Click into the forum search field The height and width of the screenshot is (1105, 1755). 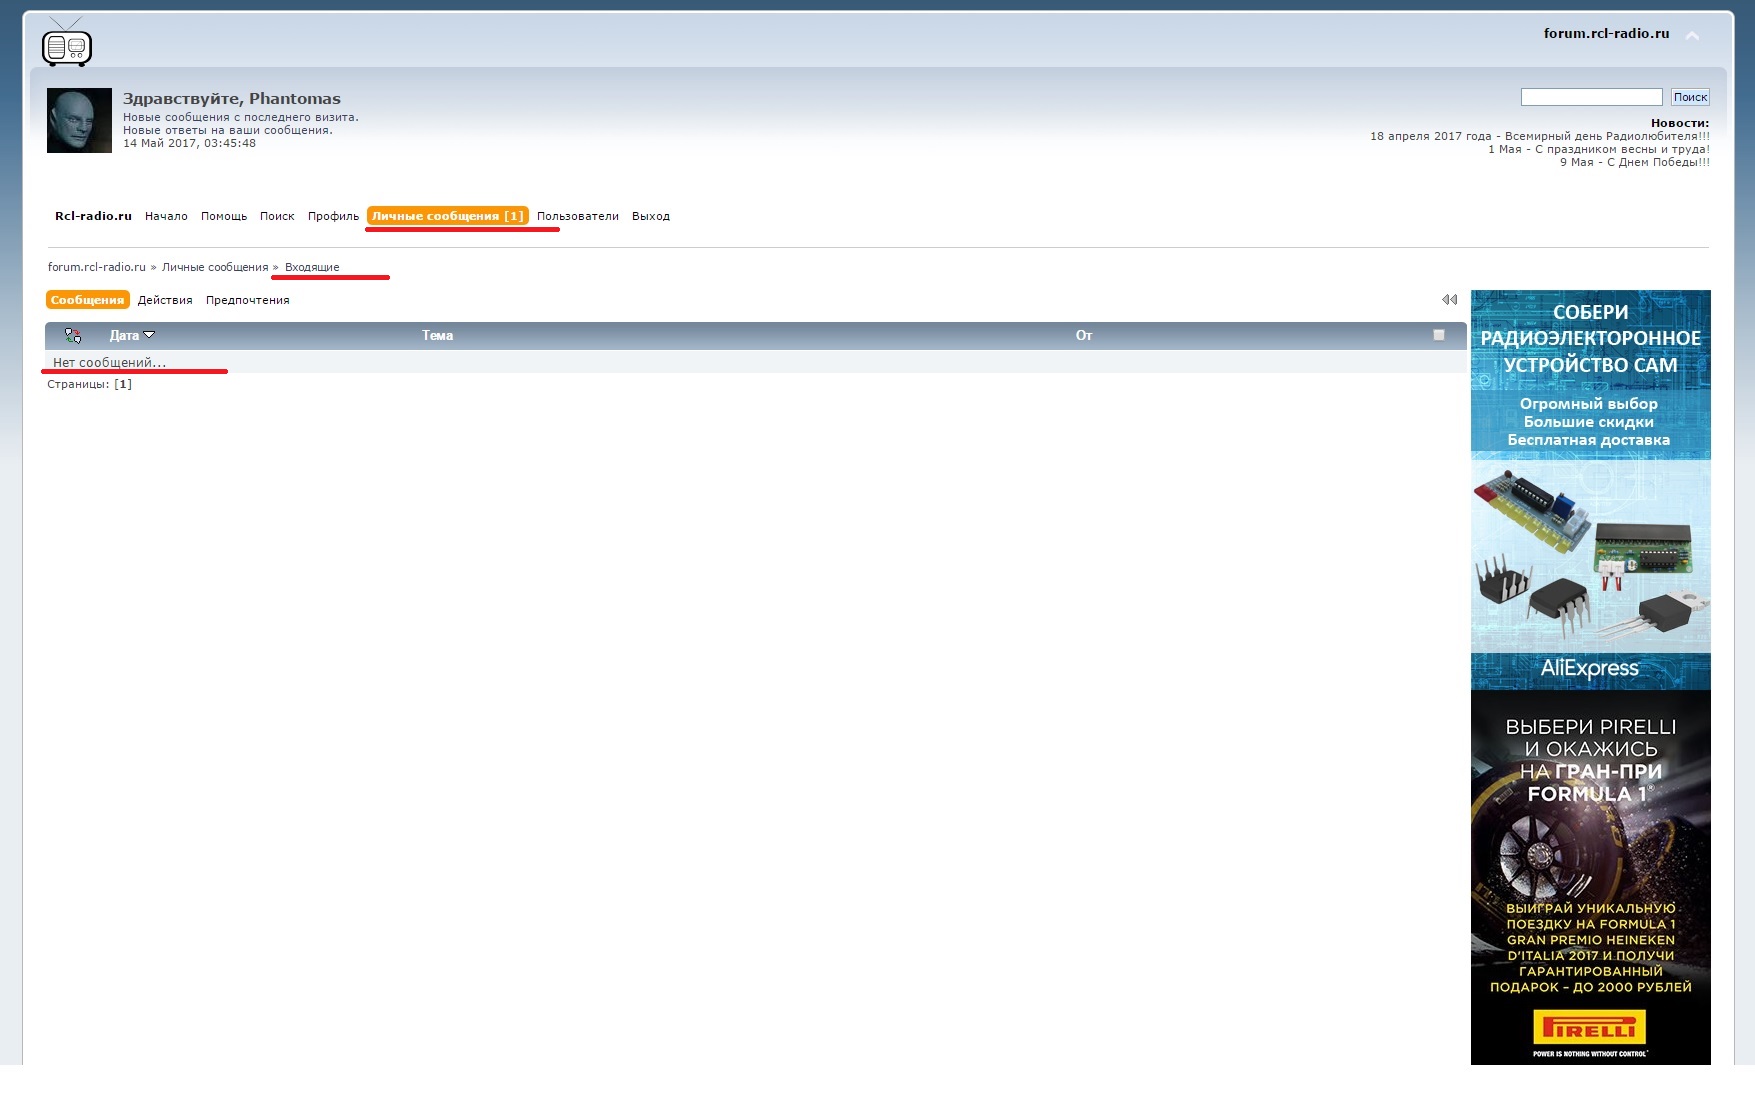coord(1591,97)
